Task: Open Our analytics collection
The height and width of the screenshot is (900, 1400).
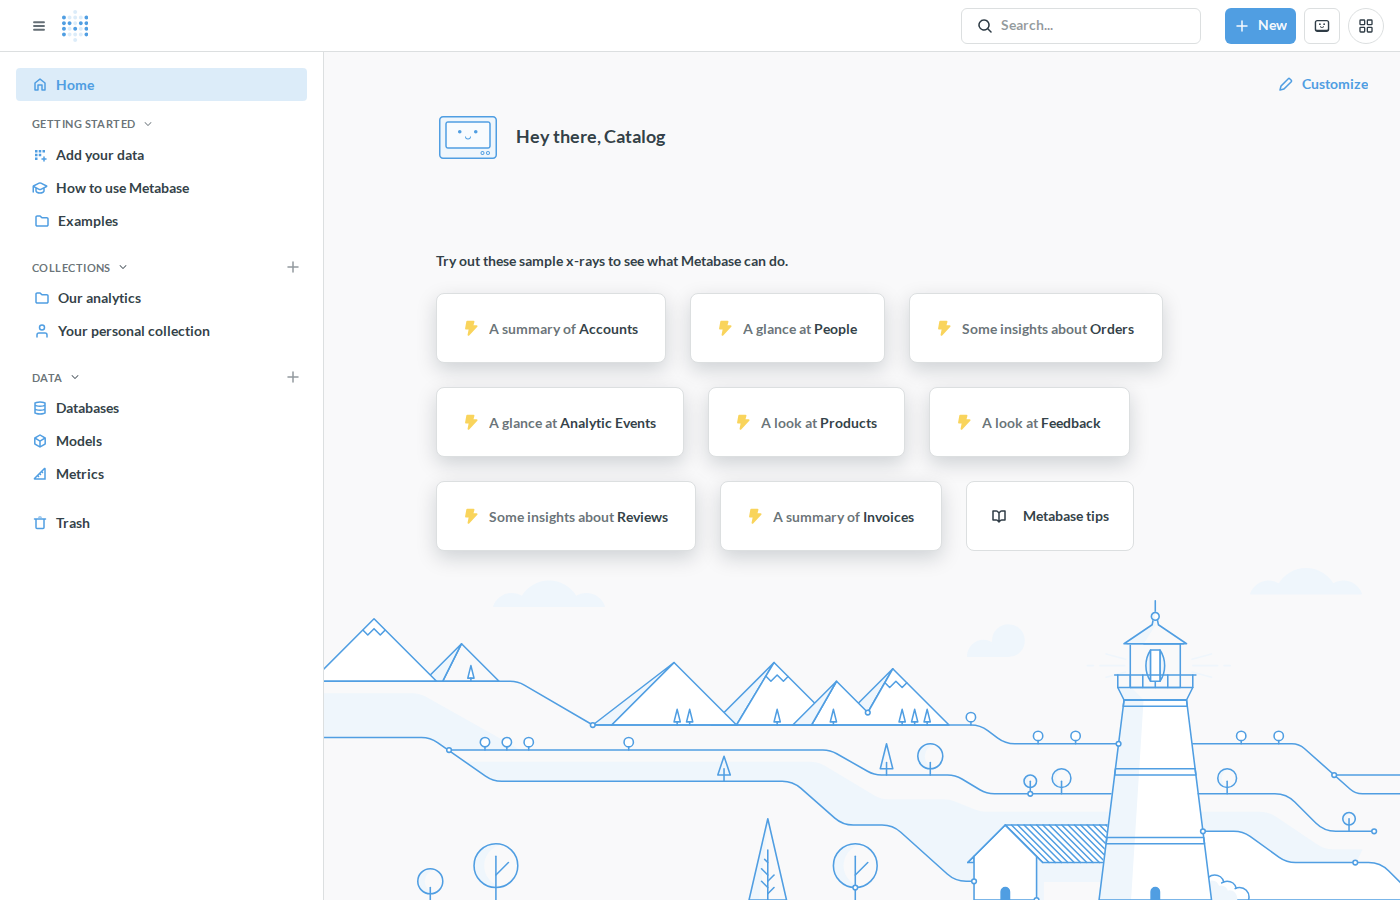Action: [161, 298]
